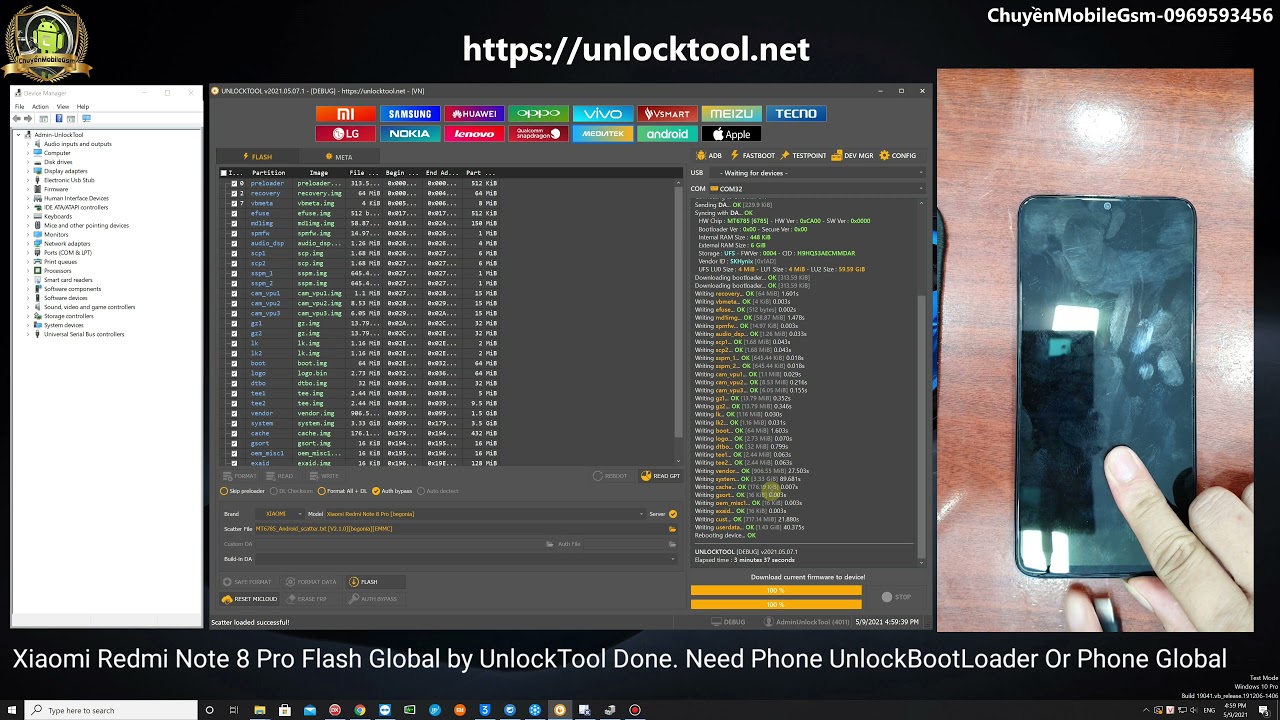Screen dimensions: 1280x720
Task: Select the Samsung brand logo
Action: 410,114
